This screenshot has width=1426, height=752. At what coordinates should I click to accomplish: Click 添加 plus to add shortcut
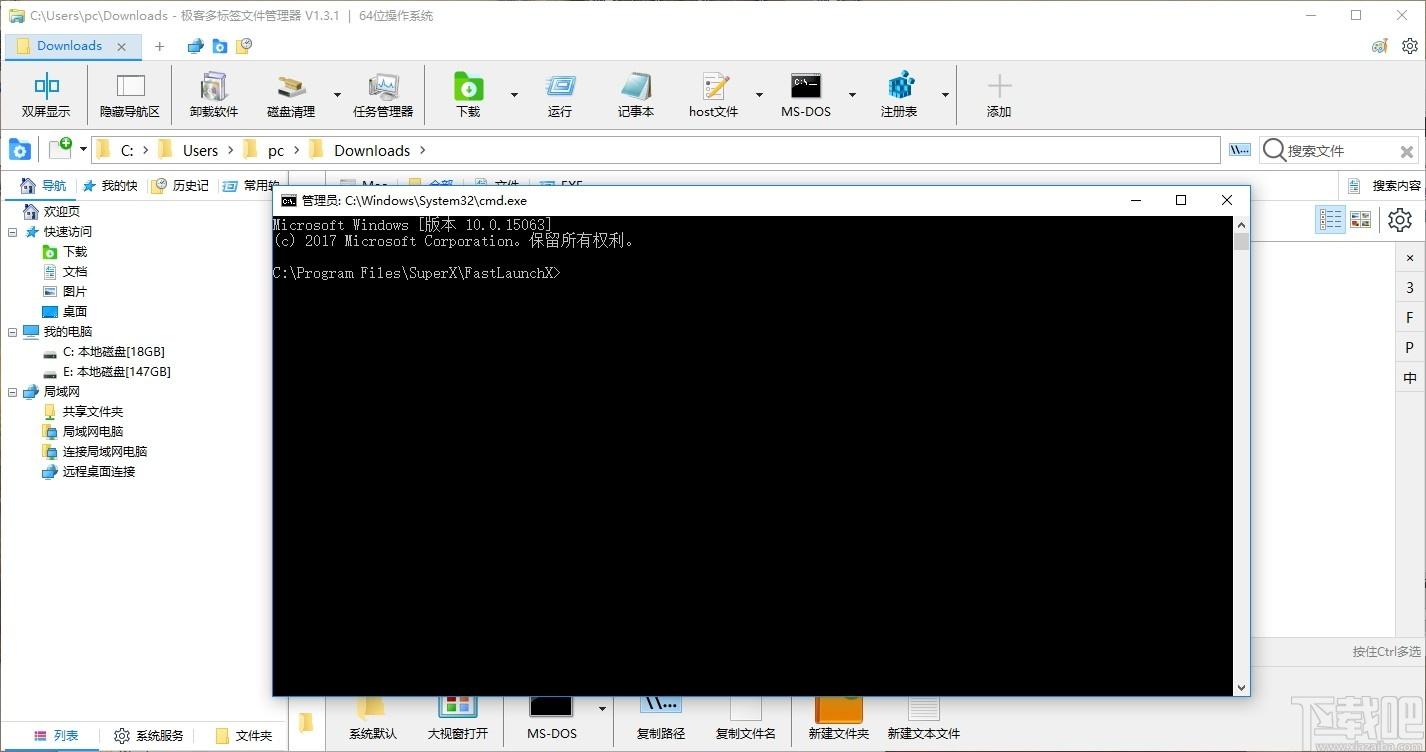click(999, 95)
